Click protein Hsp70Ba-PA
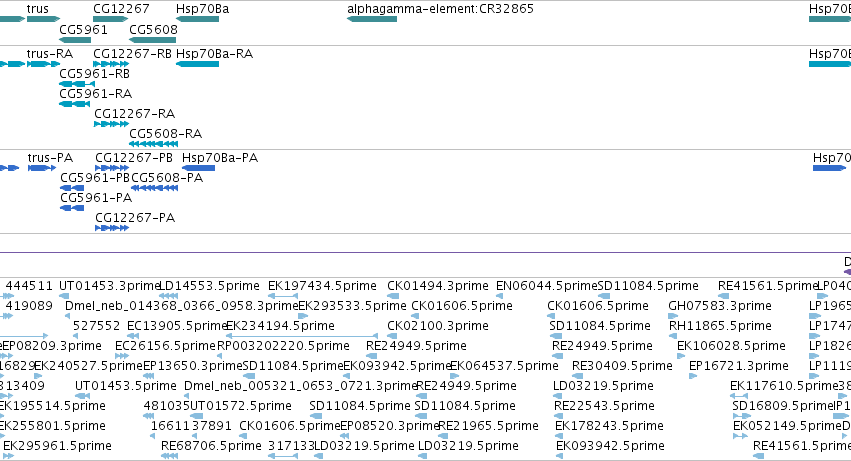Screen dimensions: 851x461 pyautogui.click(x=220, y=158)
